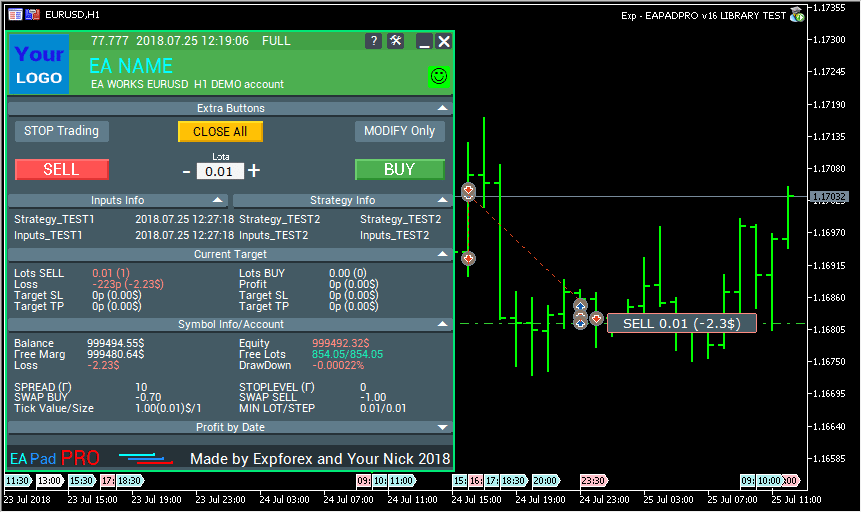
Task: Collapse the Symbol Info/Account section
Action: 442,325
